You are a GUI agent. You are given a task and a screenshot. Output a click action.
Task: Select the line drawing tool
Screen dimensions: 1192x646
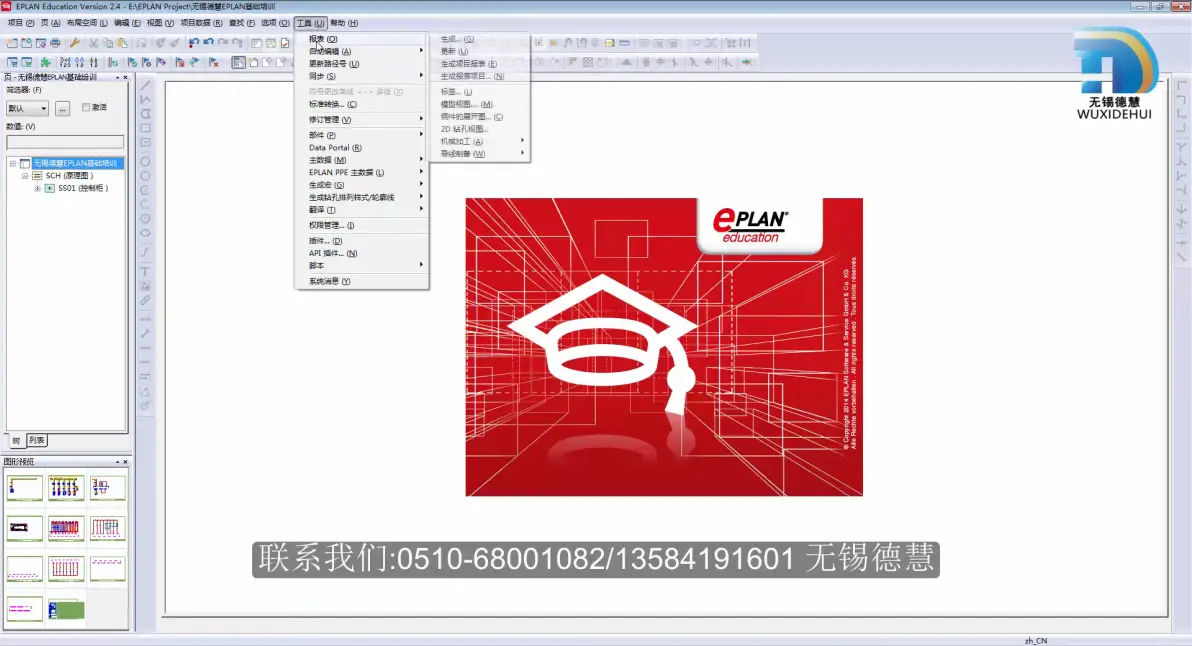pos(145,85)
